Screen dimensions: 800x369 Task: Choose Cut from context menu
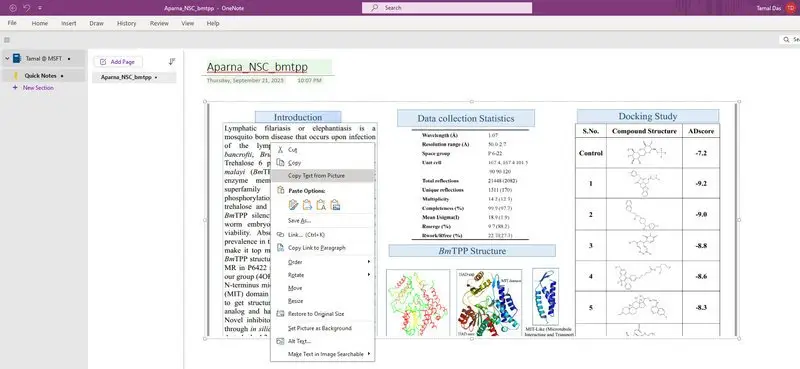click(322, 150)
